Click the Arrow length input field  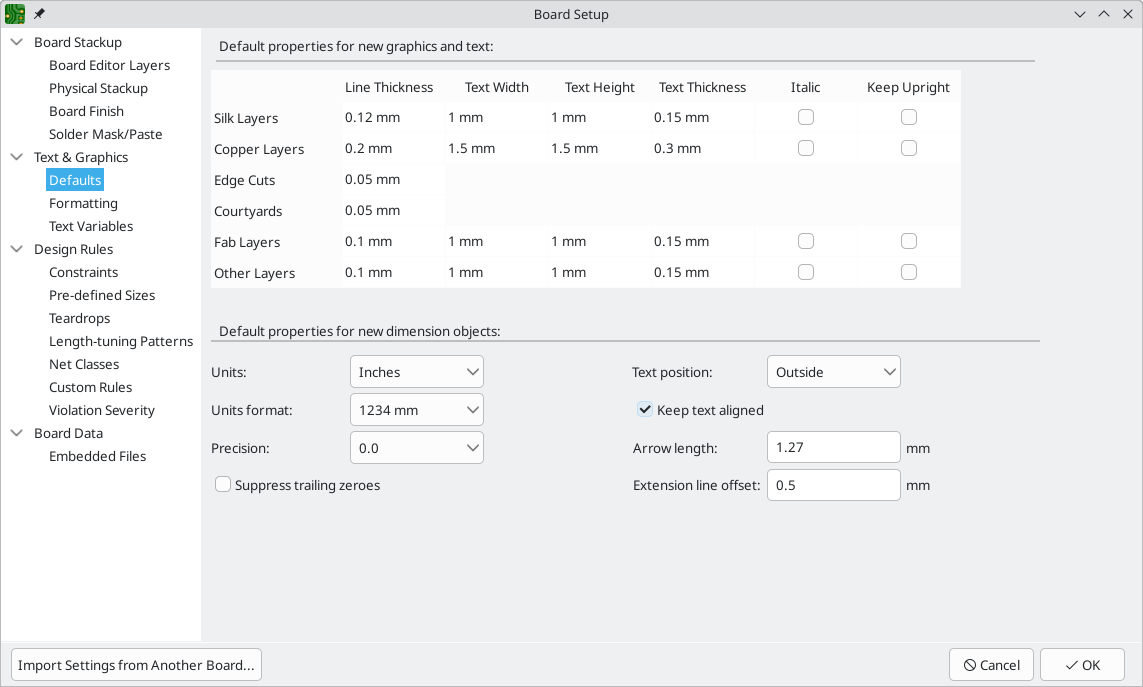[x=833, y=448]
